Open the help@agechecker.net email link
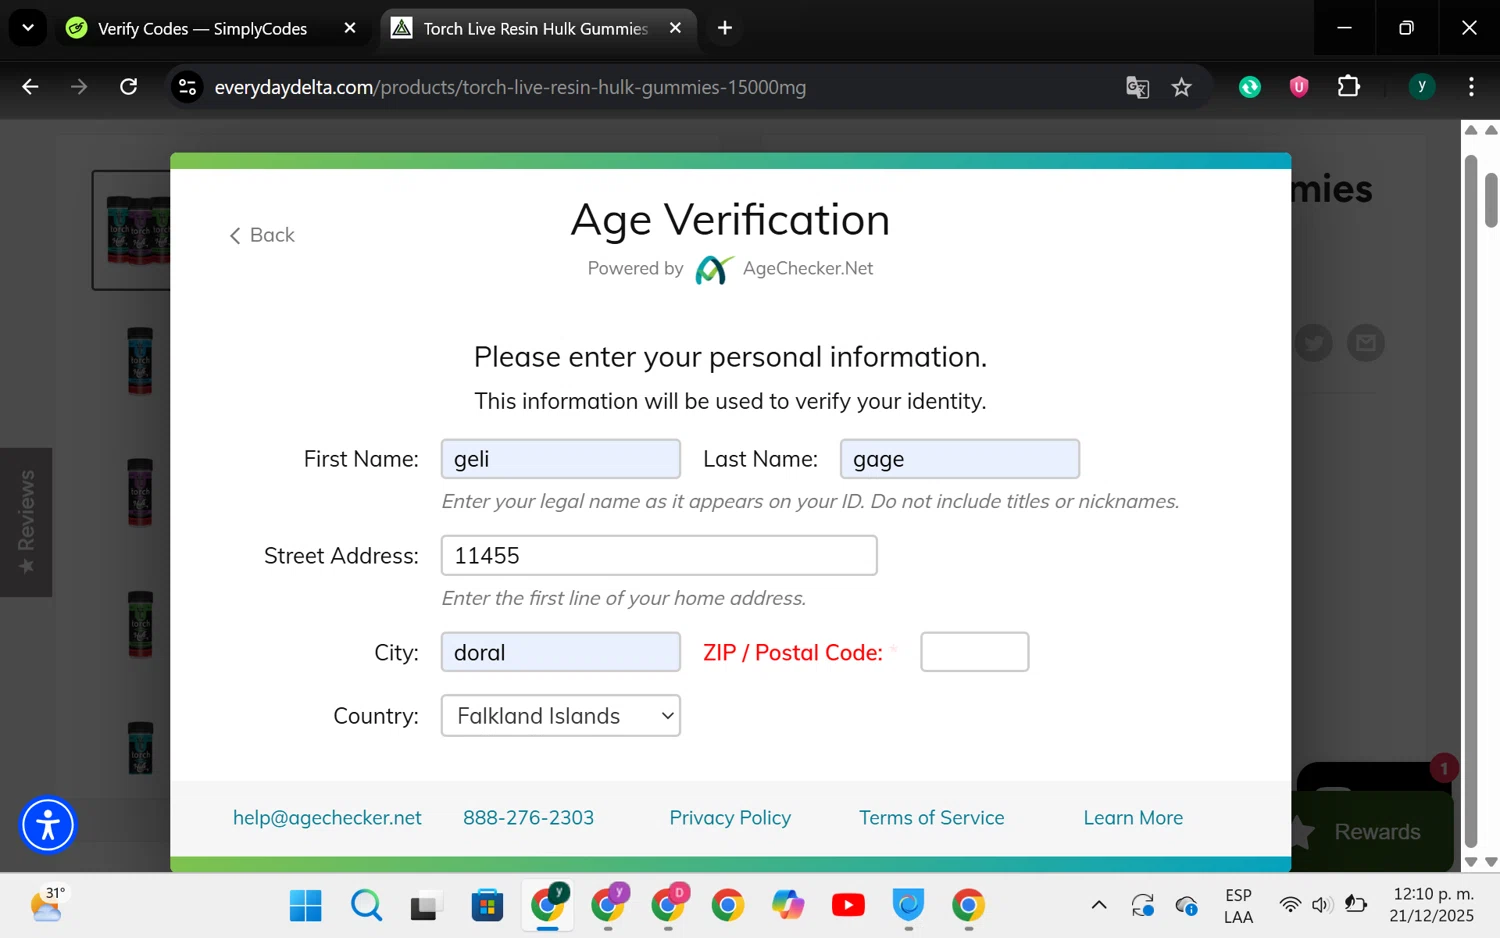 coord(327,818)
